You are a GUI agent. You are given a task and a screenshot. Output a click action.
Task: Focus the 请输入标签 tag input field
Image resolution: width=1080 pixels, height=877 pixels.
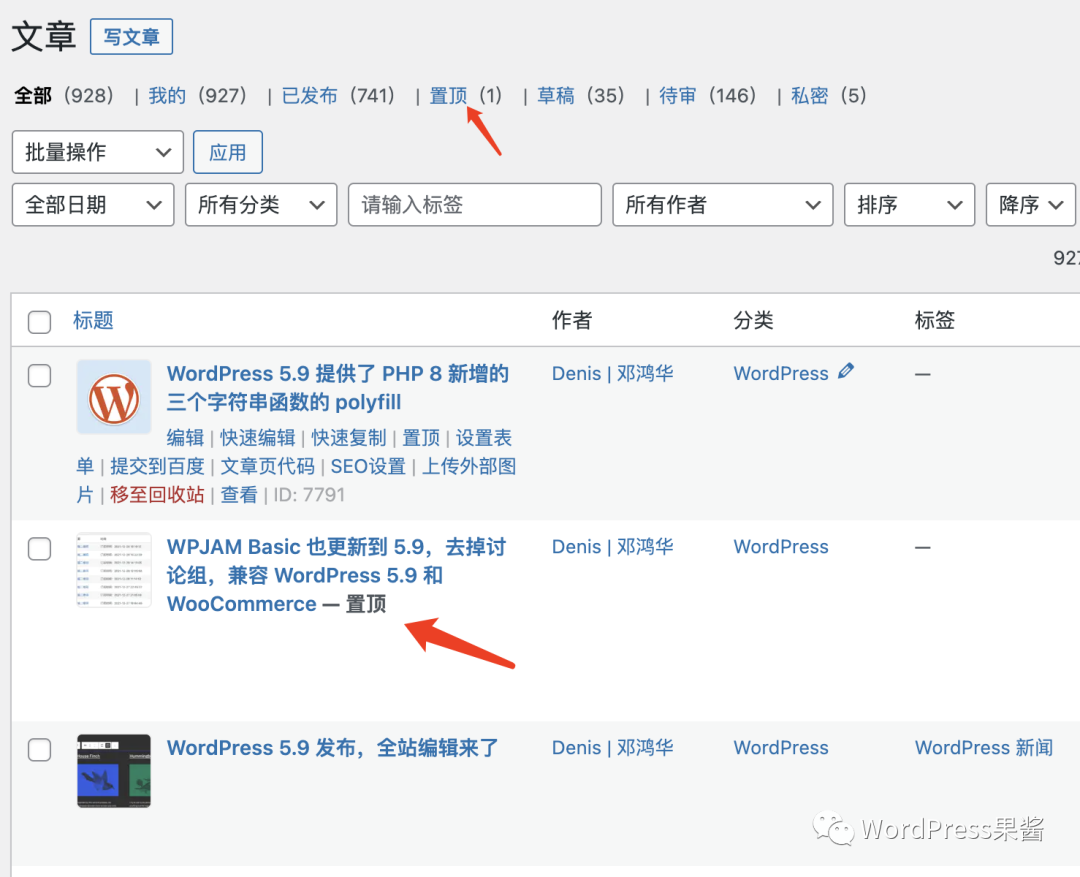(475, 205)
